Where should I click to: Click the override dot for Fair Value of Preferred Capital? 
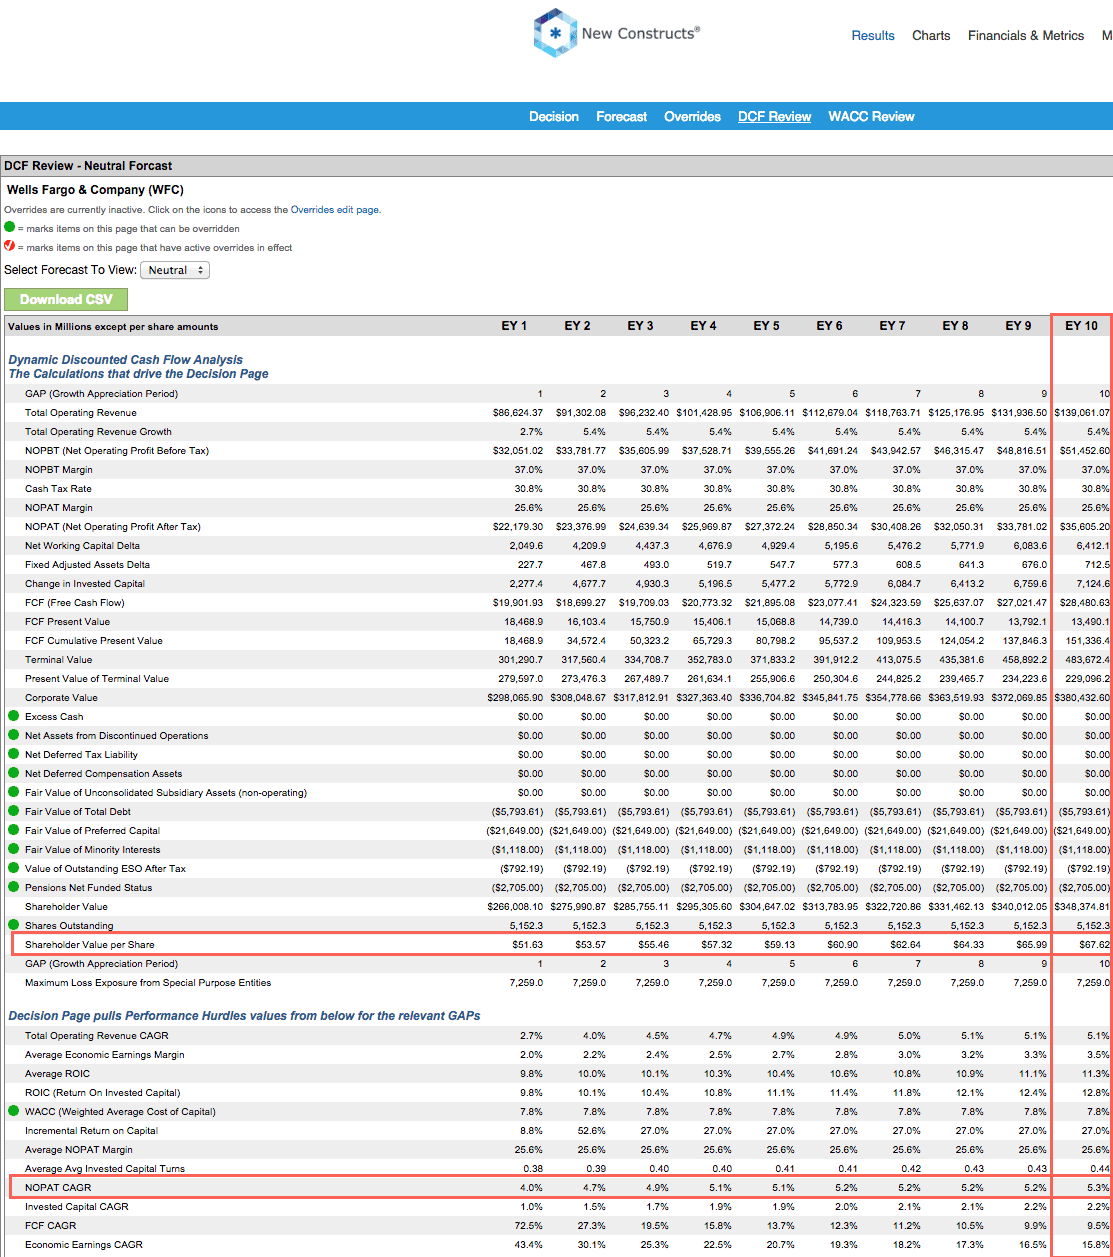point(14,830)
